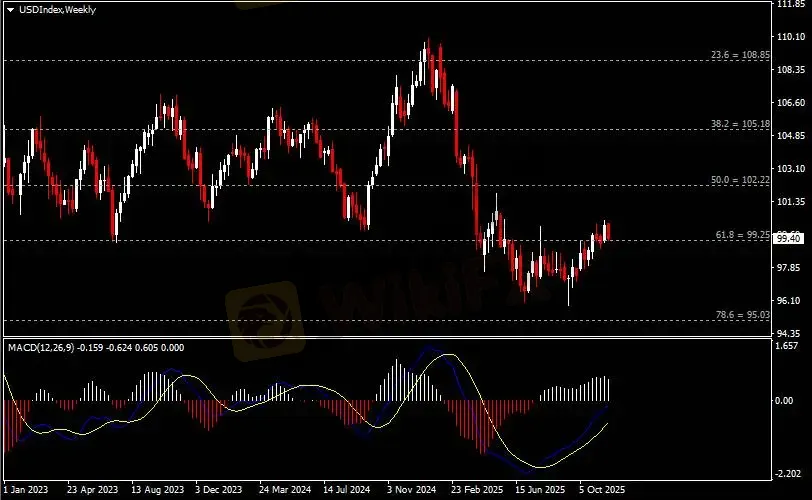Screen dimensions: 812x500
Task: Click the 24 Mar 2024 date label
Action: (285, 489)
